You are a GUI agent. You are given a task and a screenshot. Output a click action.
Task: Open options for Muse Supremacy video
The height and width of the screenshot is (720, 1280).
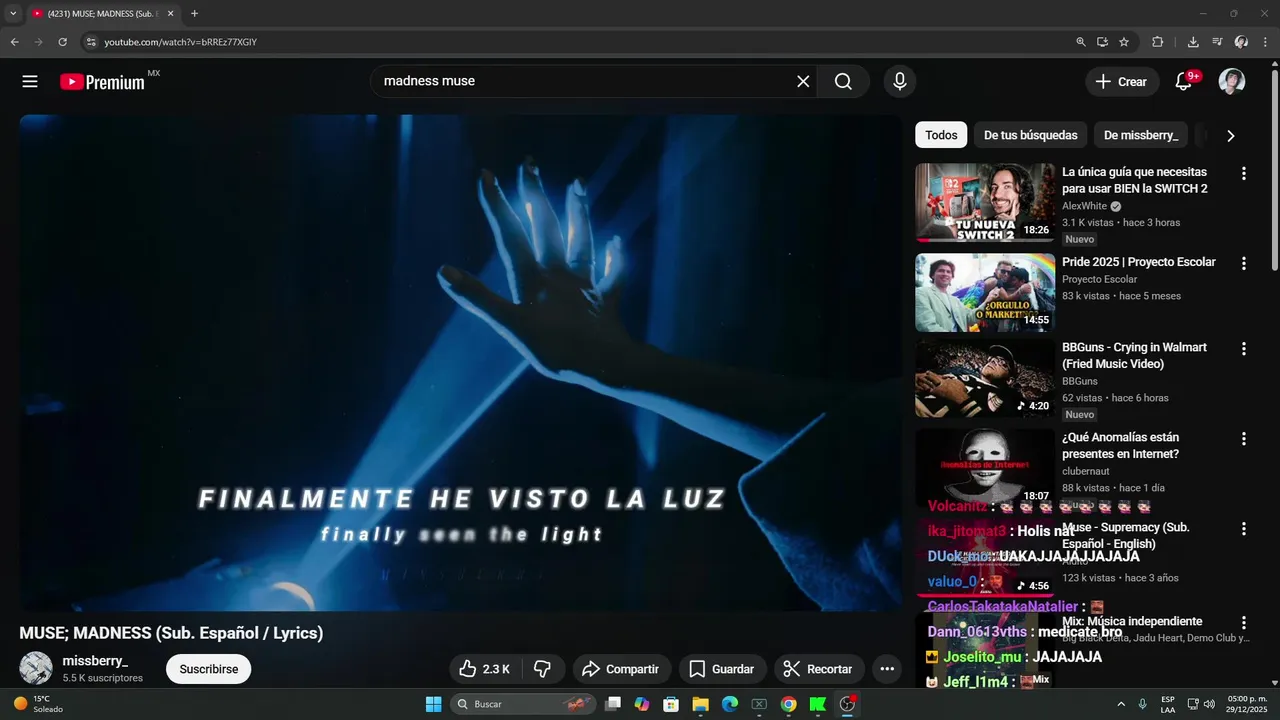coord(1244,528)
